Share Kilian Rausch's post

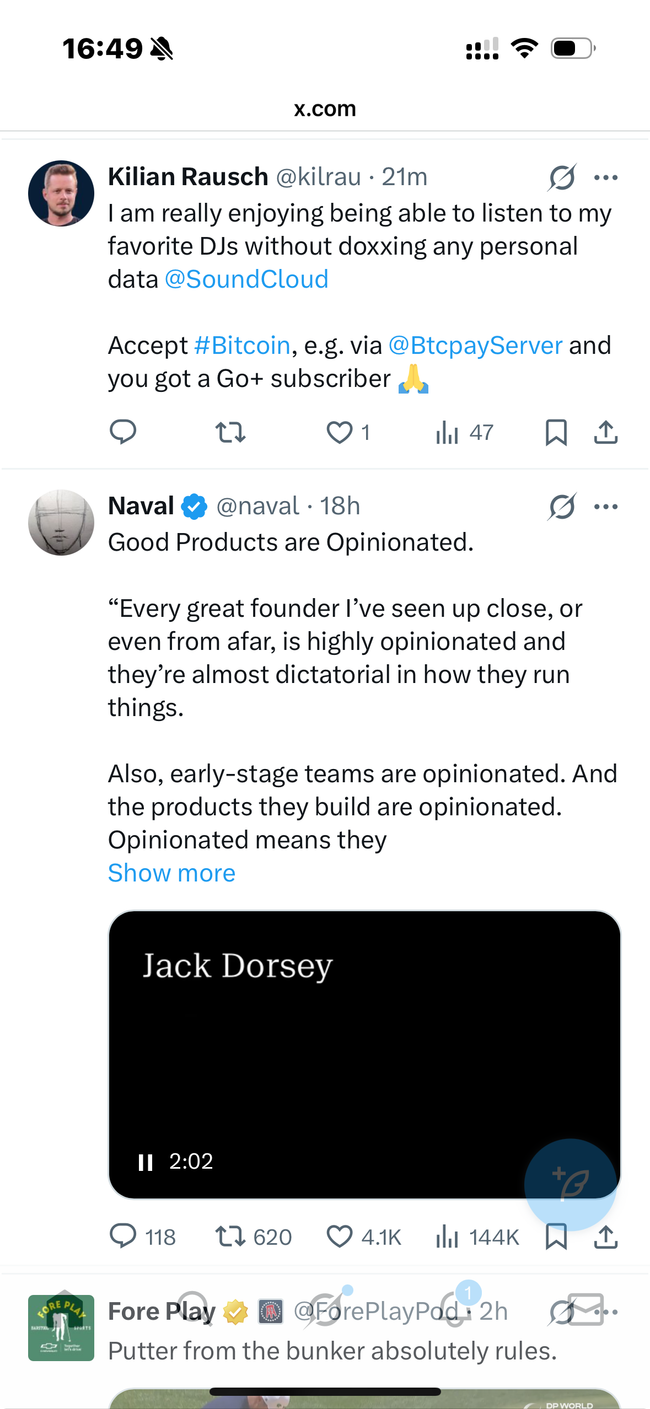pos(606,432)
